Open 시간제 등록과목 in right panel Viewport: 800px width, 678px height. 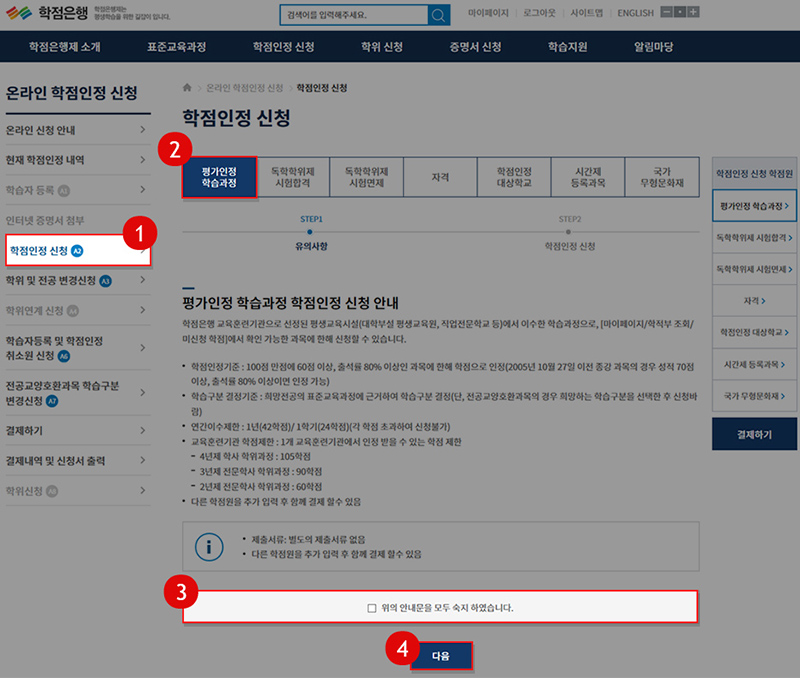tap(754, 364)
